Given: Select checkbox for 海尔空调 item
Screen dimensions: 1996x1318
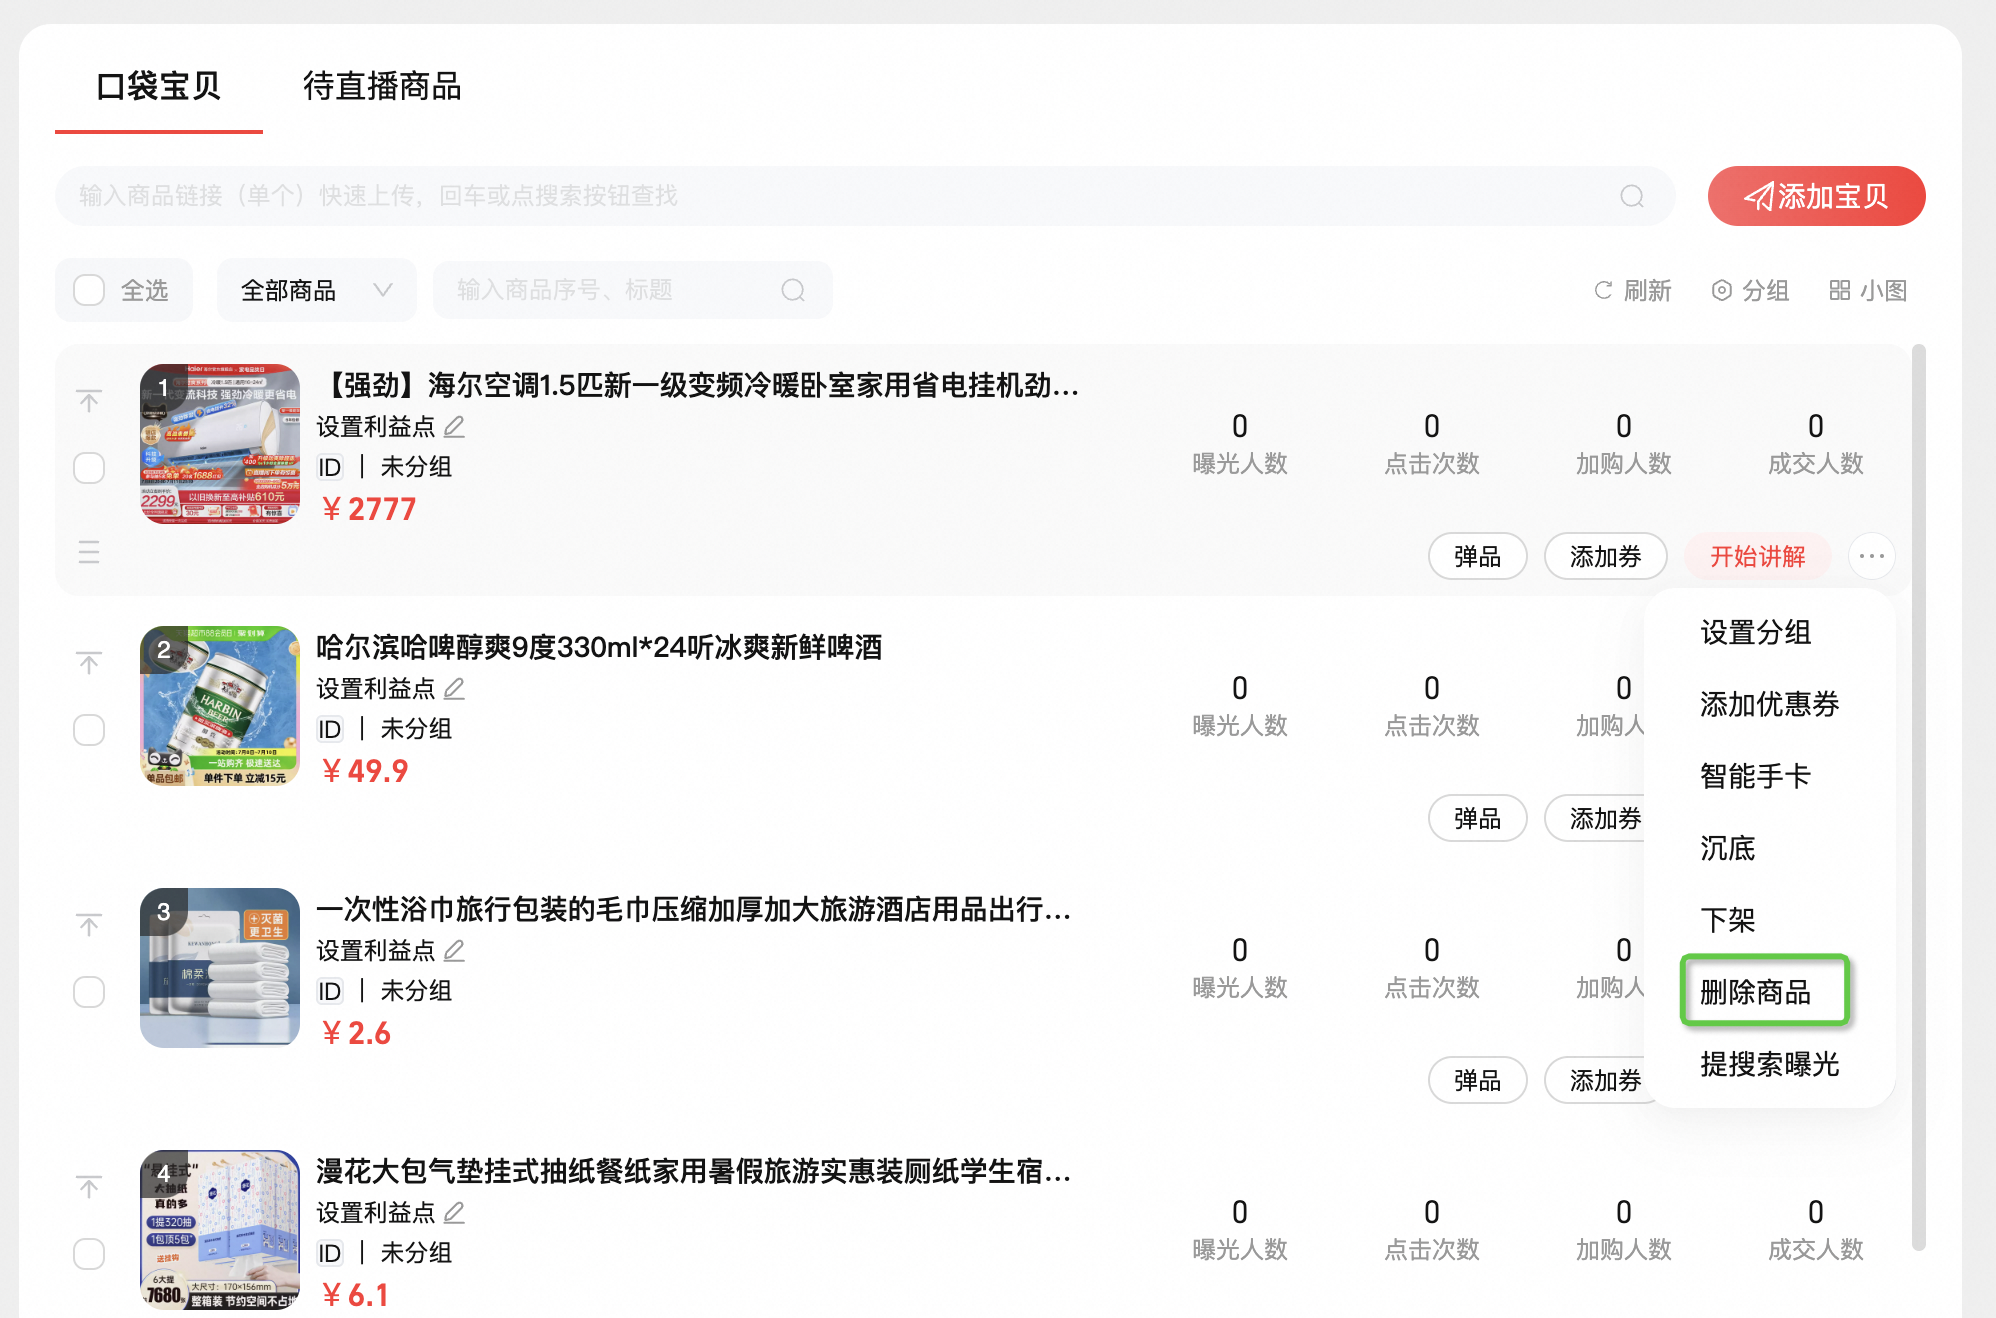Looking at the screenshot, I should tap(89, 468).
